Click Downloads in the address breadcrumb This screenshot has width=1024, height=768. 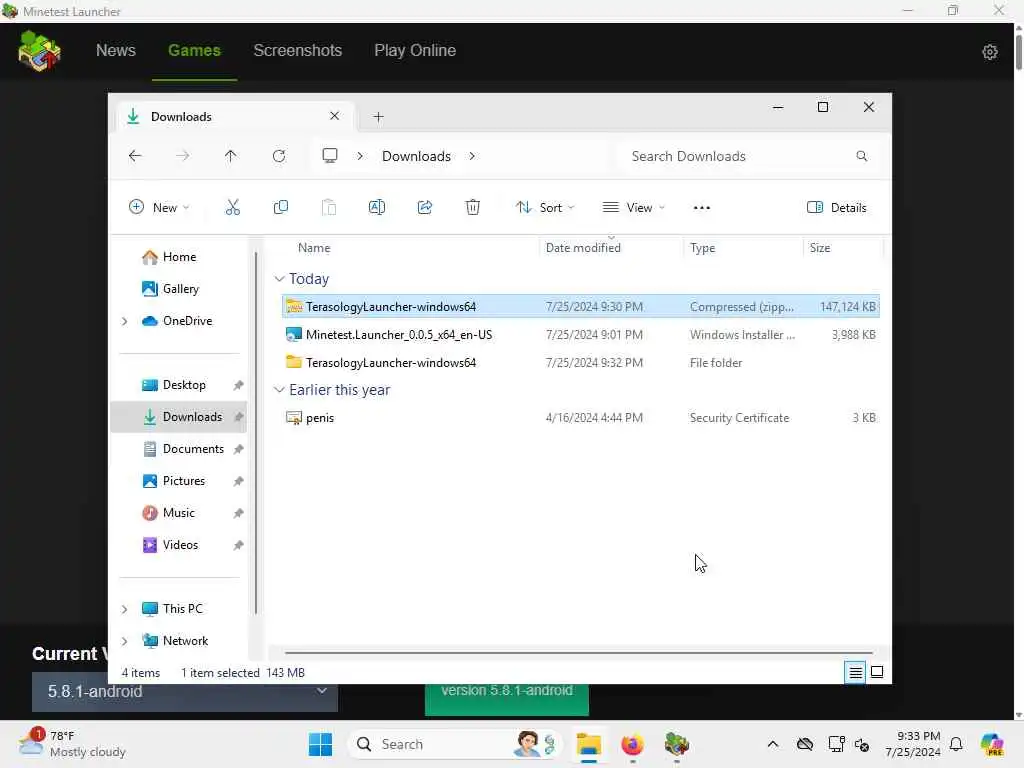pyautogui.click(x=416, y=156)
